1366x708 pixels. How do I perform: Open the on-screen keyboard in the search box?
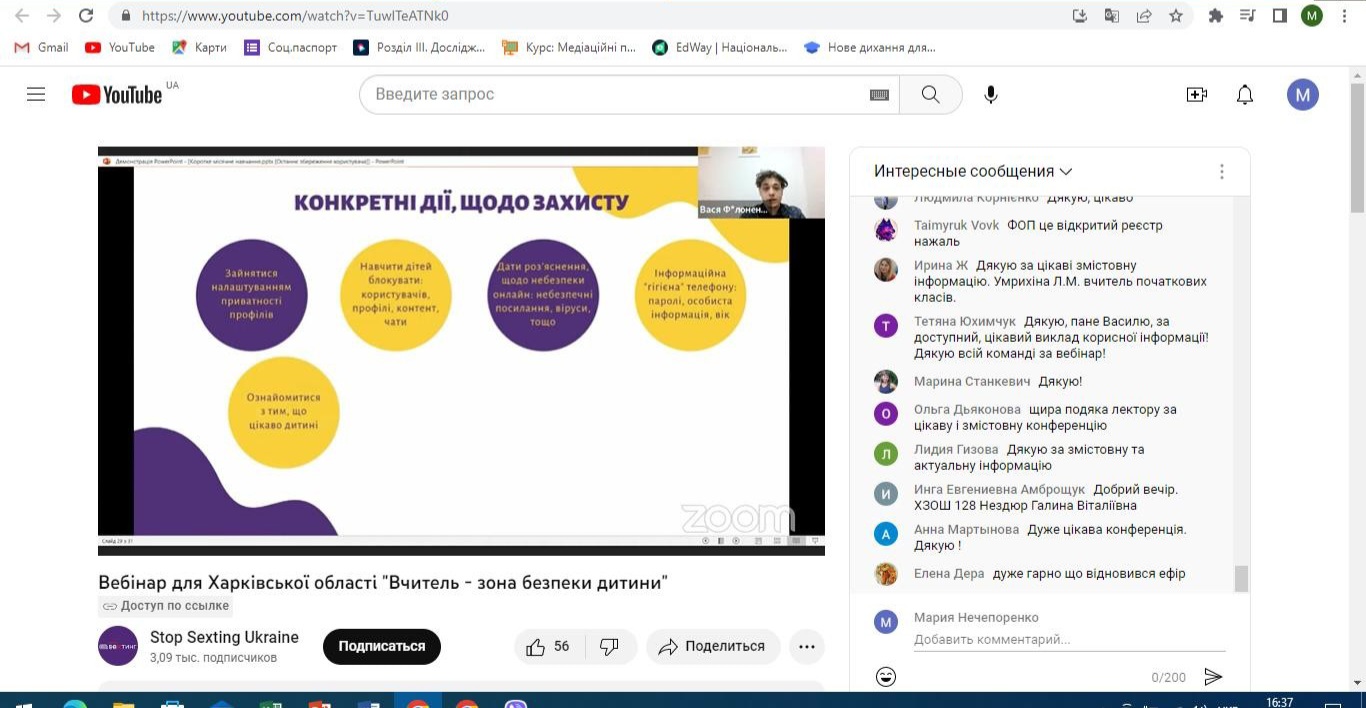click(879, 95)
